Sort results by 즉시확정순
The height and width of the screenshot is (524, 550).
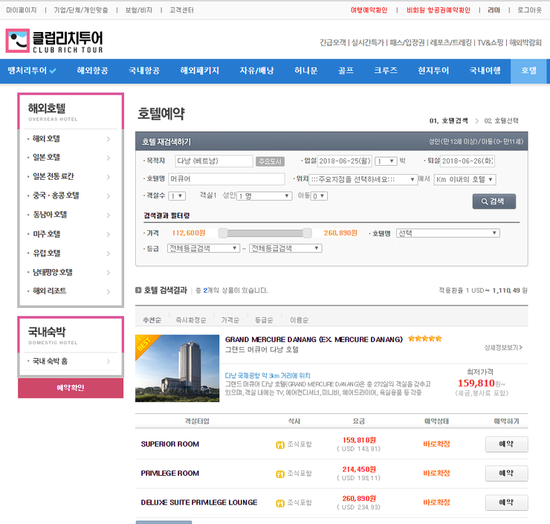click(x=191, y=320)
